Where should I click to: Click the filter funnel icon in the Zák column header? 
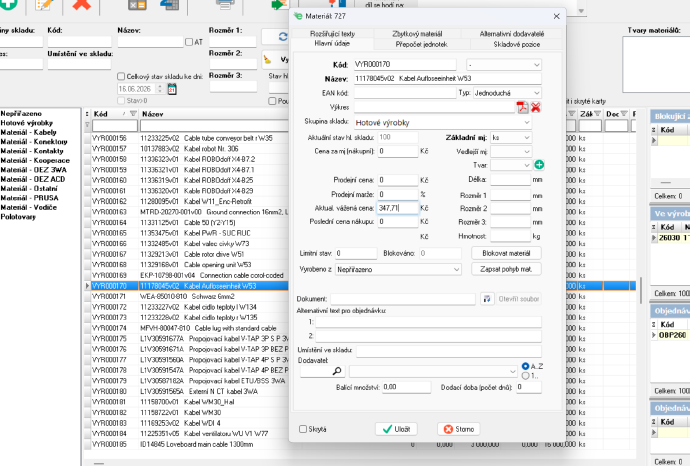coord(598,114)
